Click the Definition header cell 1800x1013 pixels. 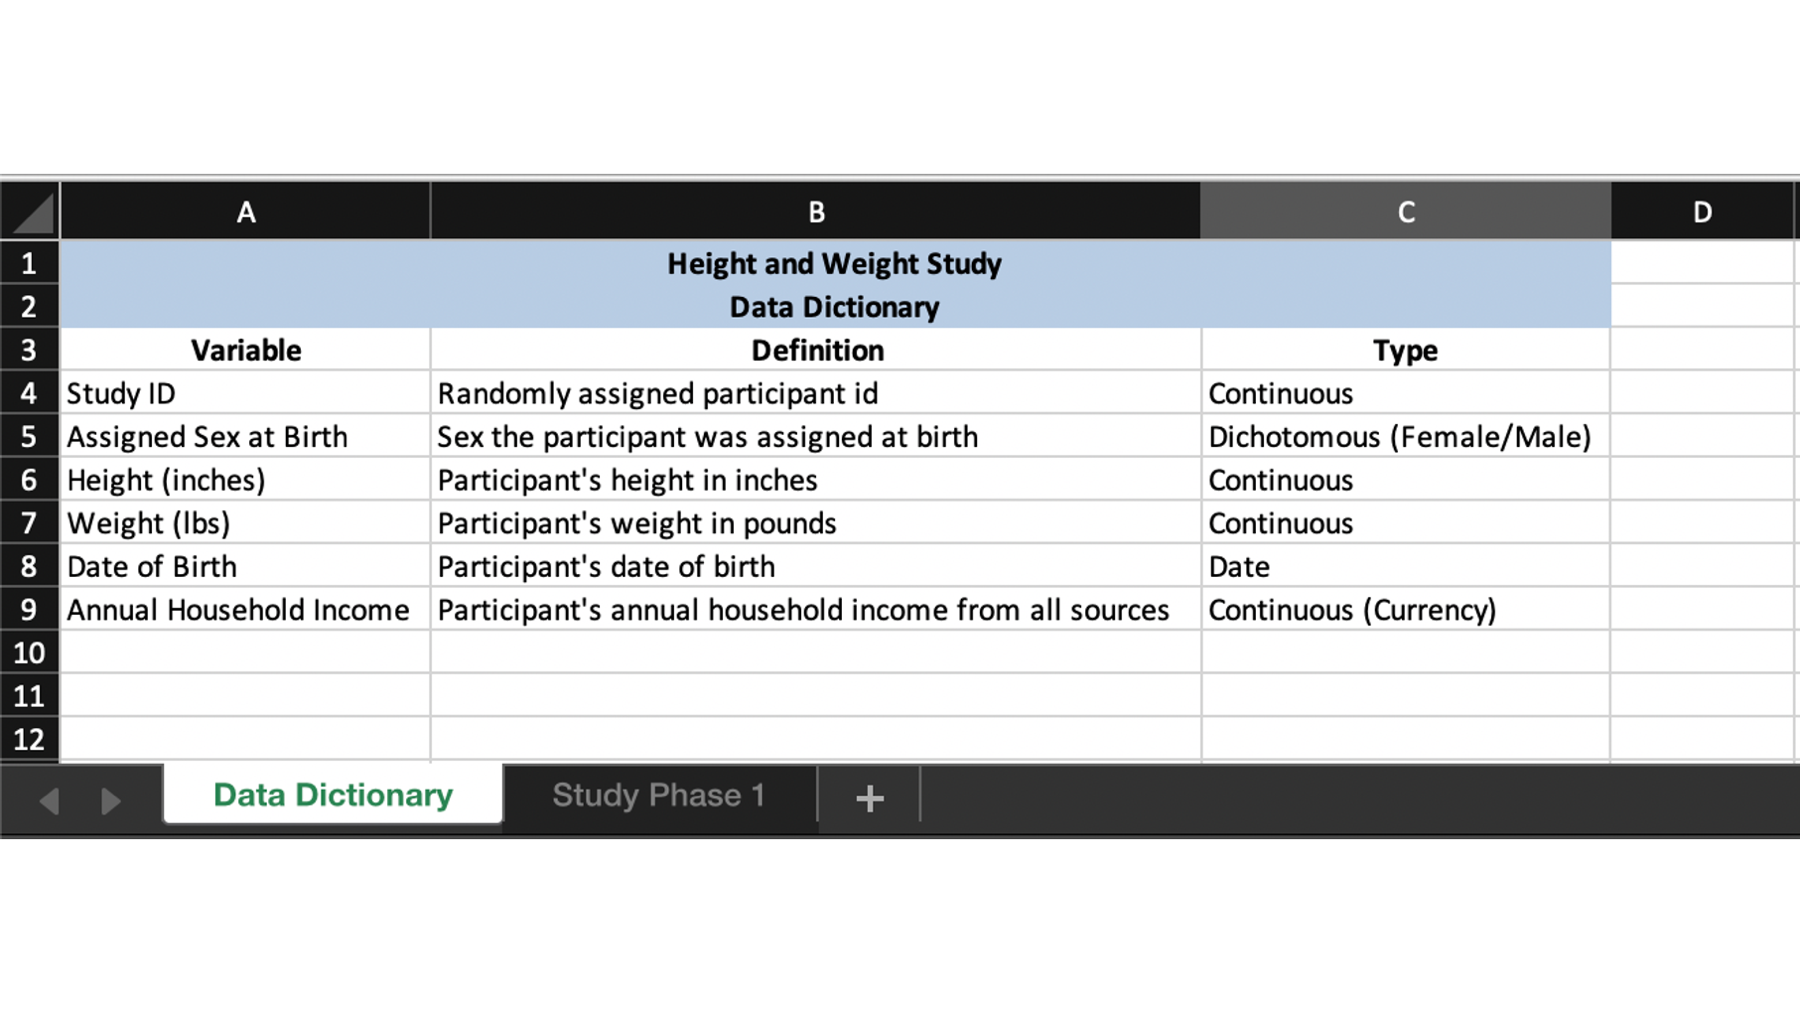tap(816, 350)
